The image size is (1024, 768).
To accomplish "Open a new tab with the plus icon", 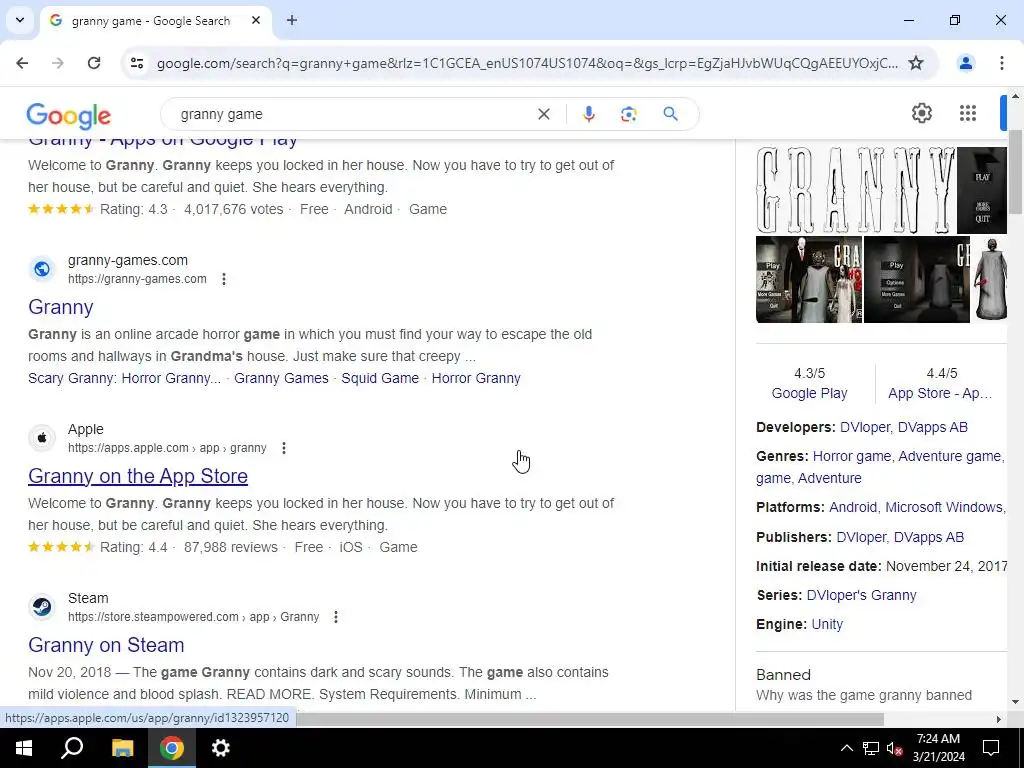I will (292, 20).
